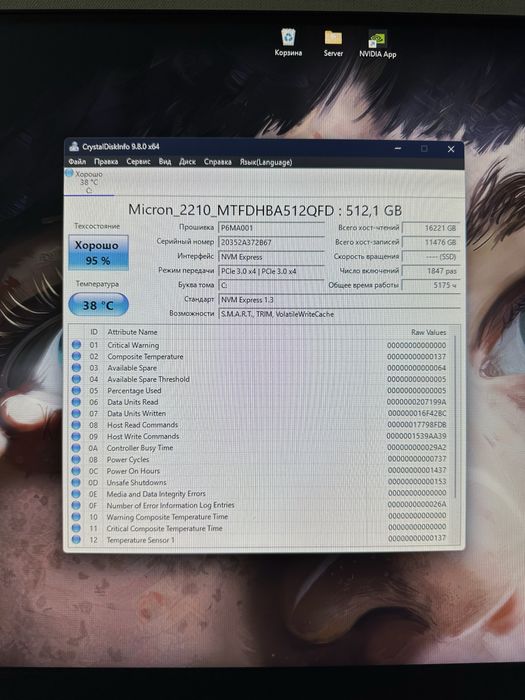
Task: Select the Critical Warning attribute text
Action: click(133, 345)
